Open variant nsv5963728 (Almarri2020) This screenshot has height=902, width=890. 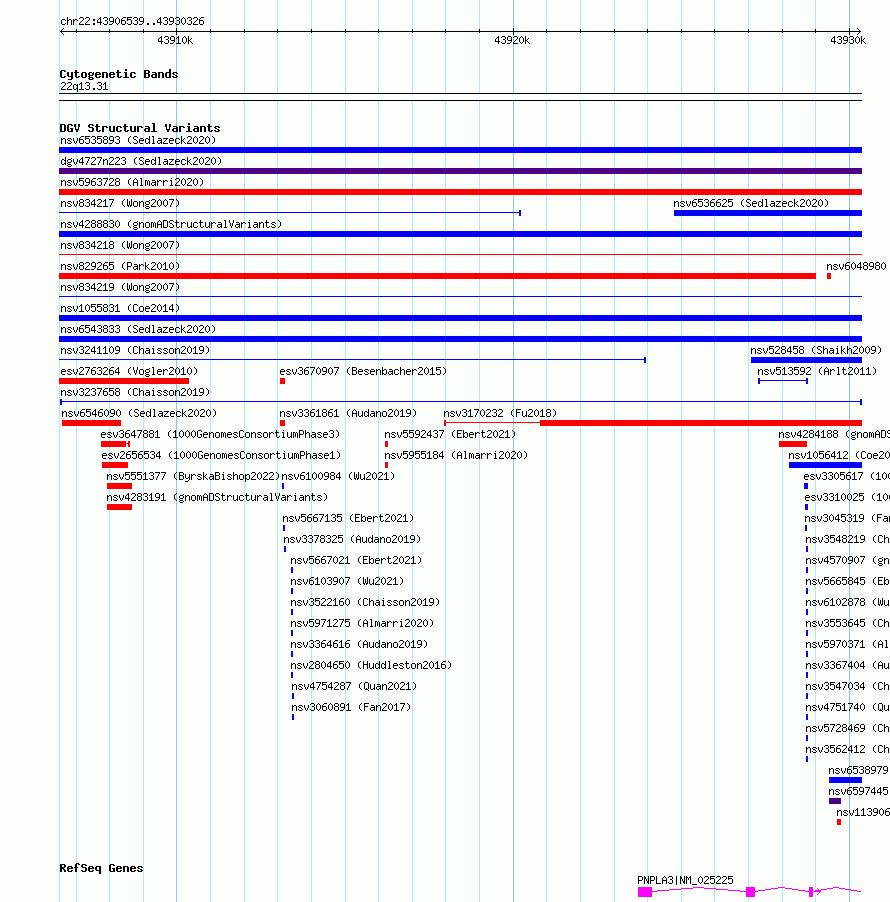coord(132,182)
